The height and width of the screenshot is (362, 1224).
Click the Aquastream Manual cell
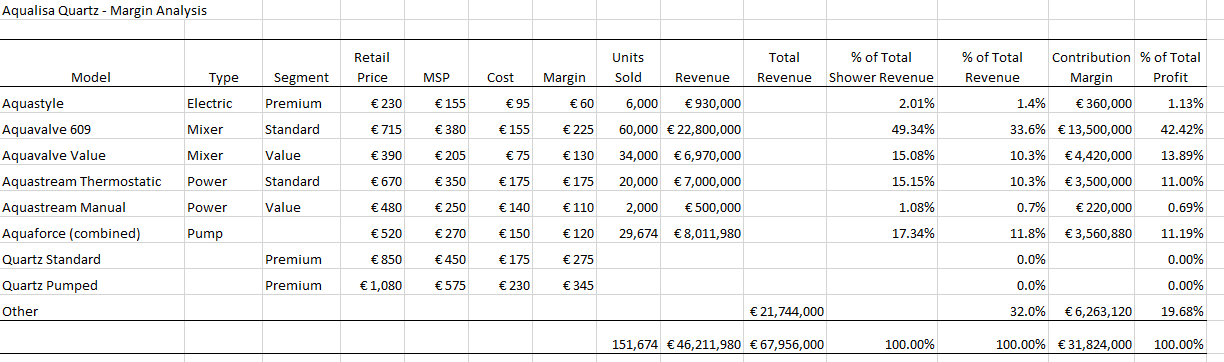65,207
